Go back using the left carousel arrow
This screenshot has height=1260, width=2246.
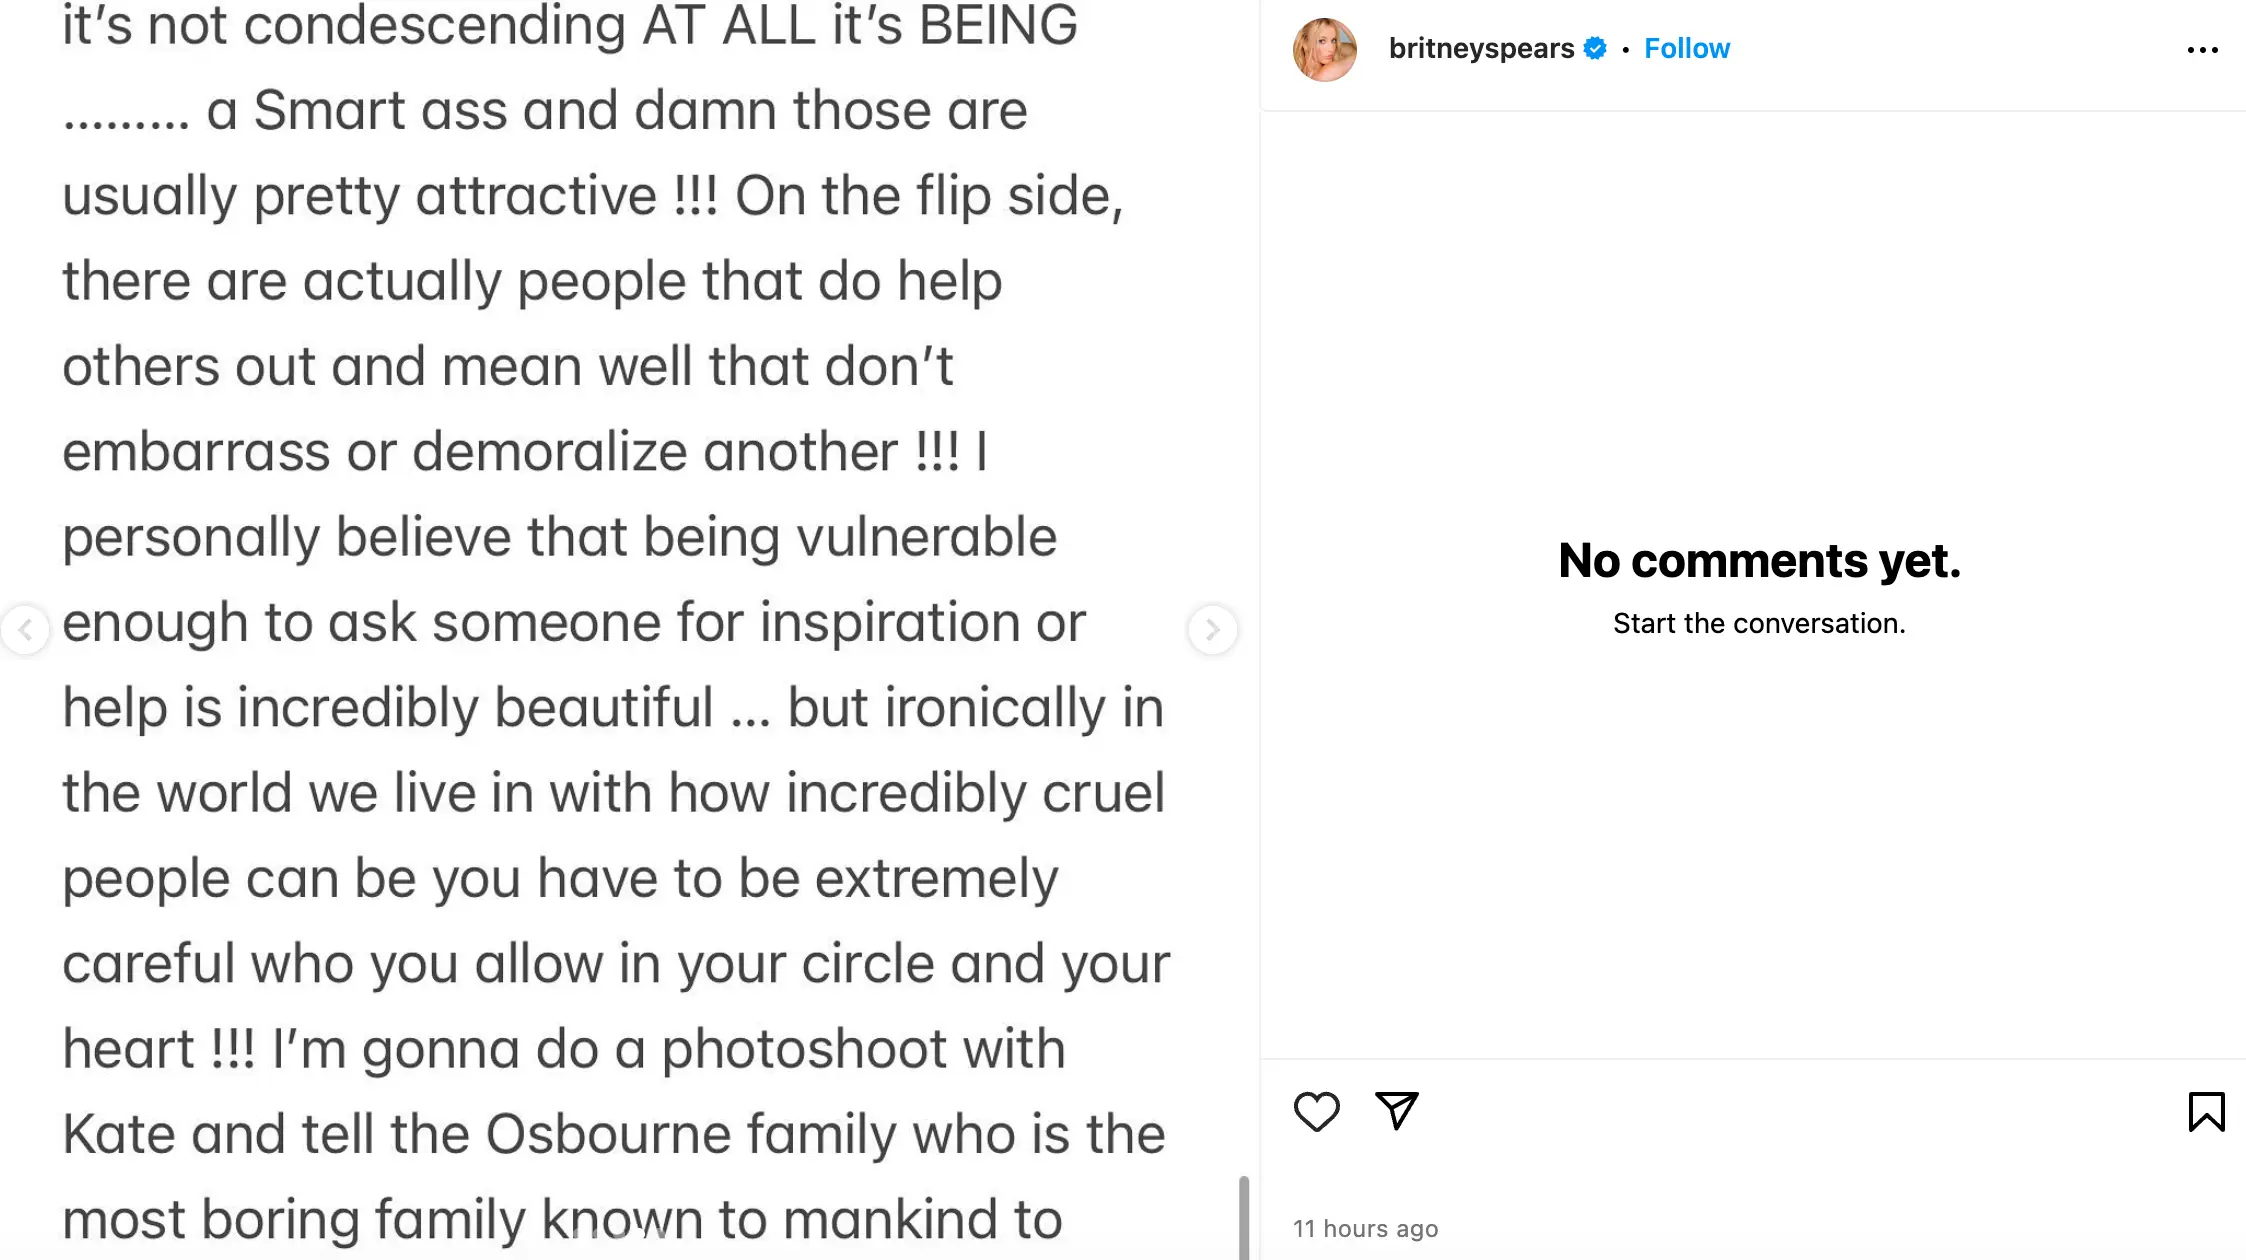28,630
